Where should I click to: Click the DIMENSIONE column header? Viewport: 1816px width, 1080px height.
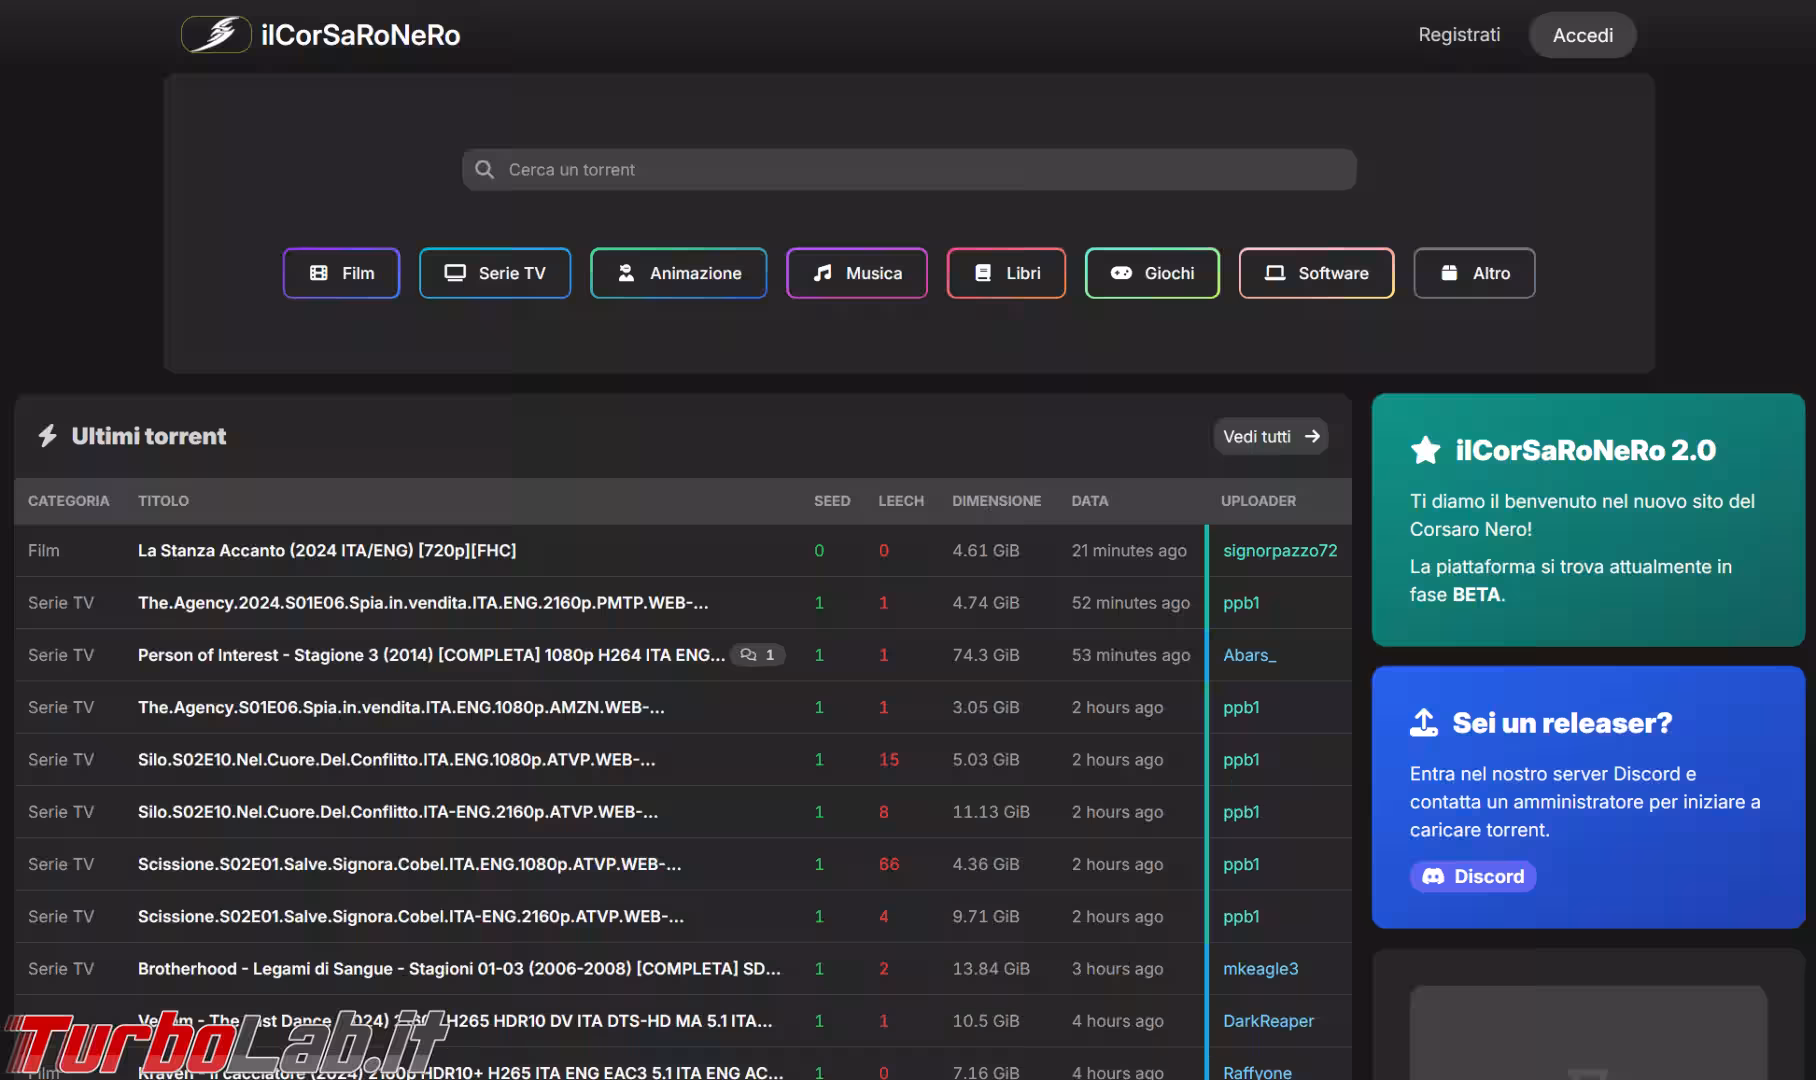coord(996,501)
